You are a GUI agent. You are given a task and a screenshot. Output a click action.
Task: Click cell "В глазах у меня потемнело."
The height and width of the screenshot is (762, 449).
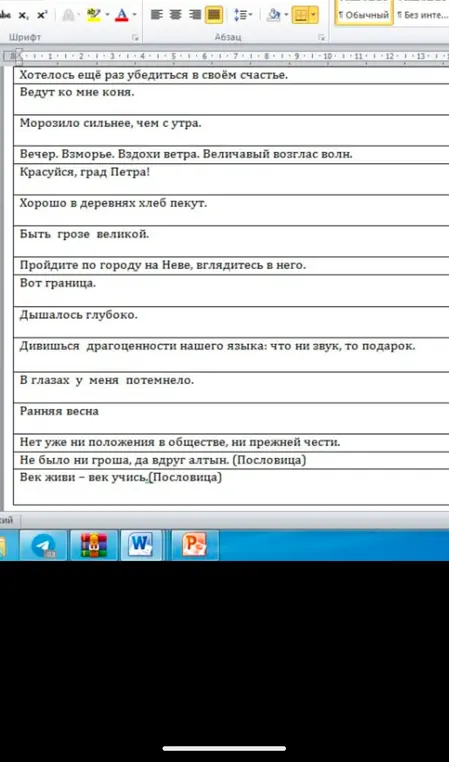[x=231, y=387]
